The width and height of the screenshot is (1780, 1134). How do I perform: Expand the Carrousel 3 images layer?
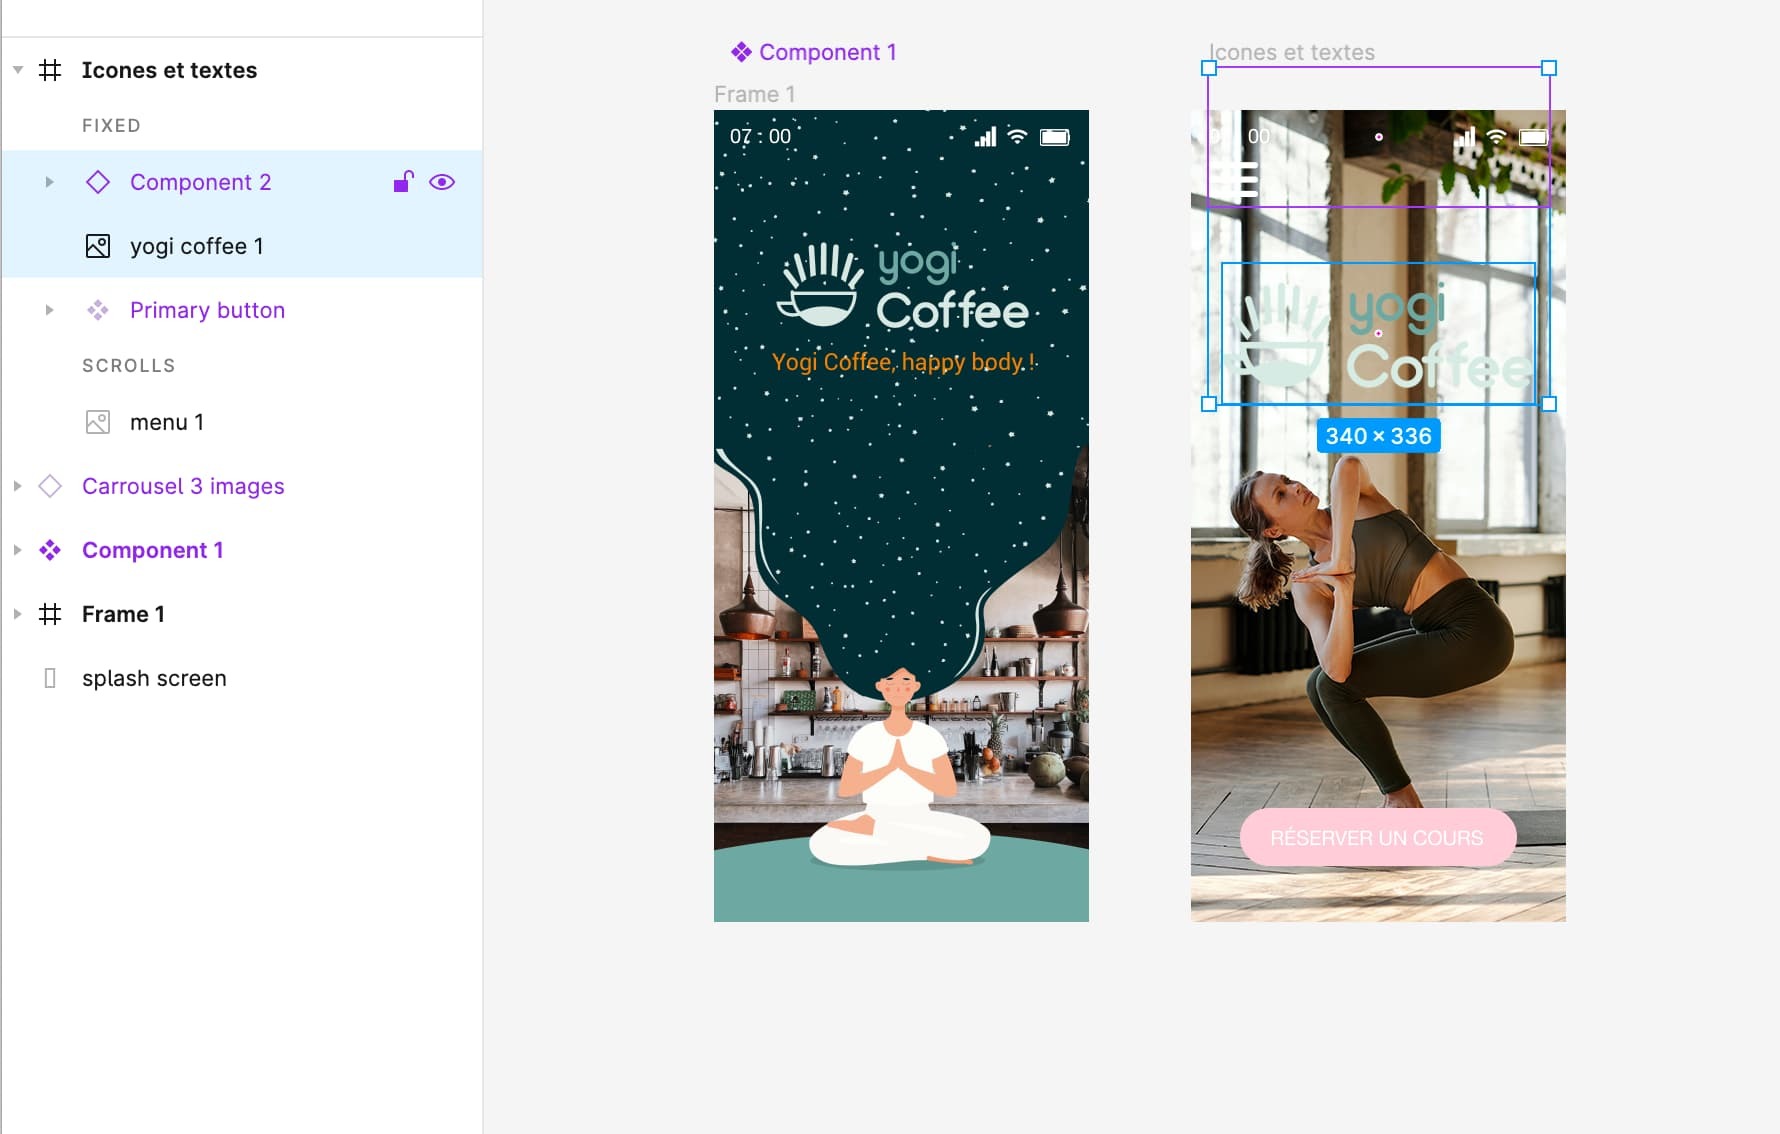[x=18, y=486]
